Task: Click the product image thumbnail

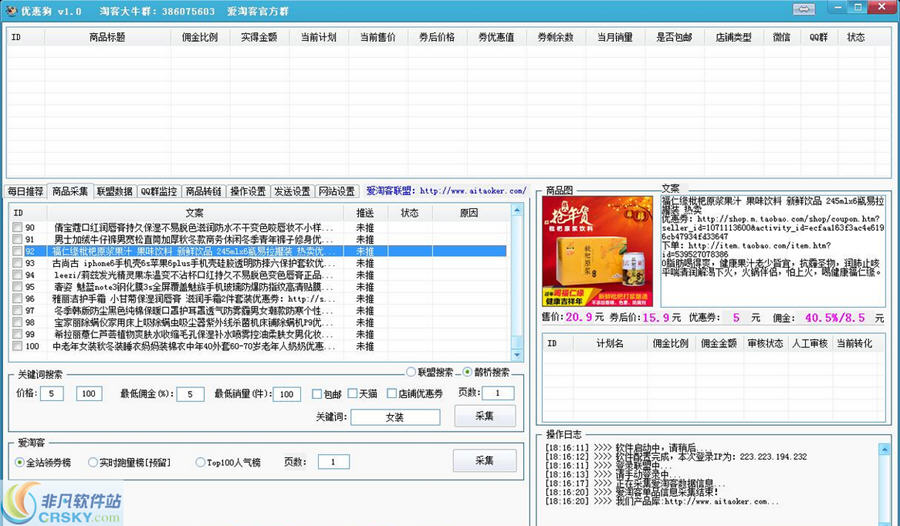Action: click(597, 251)
